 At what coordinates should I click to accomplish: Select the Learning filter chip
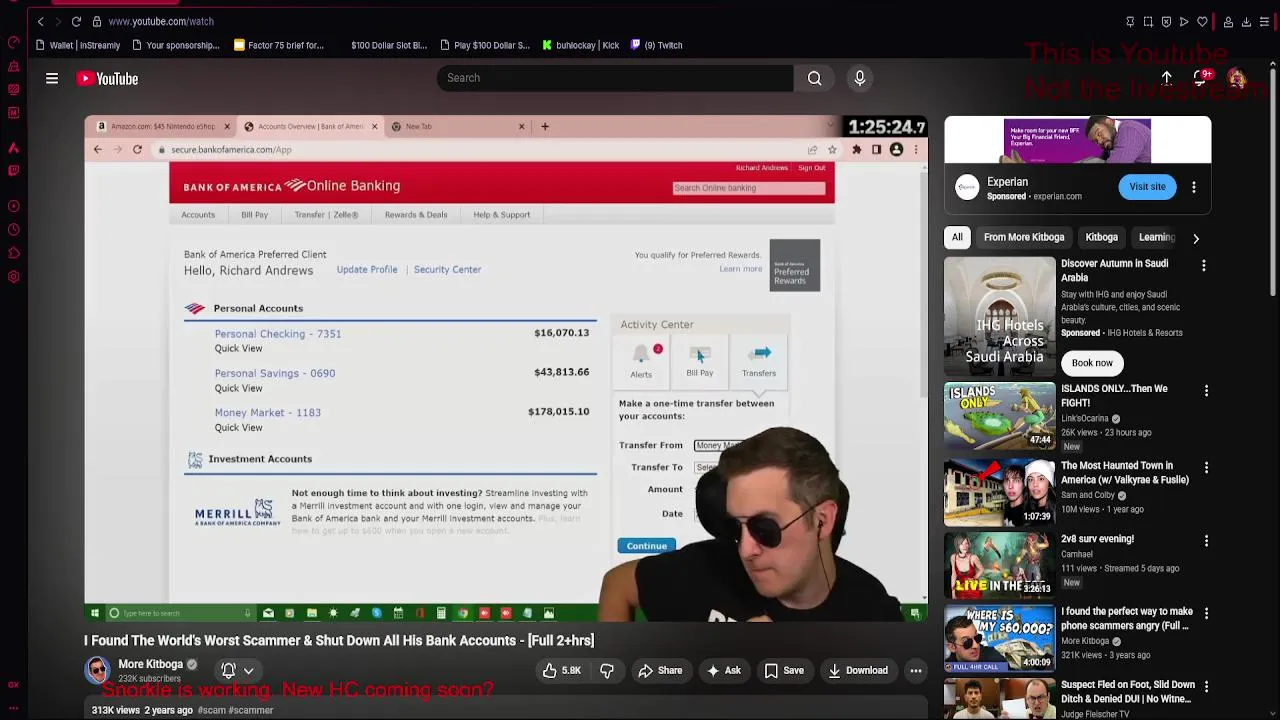[1157, 237]
